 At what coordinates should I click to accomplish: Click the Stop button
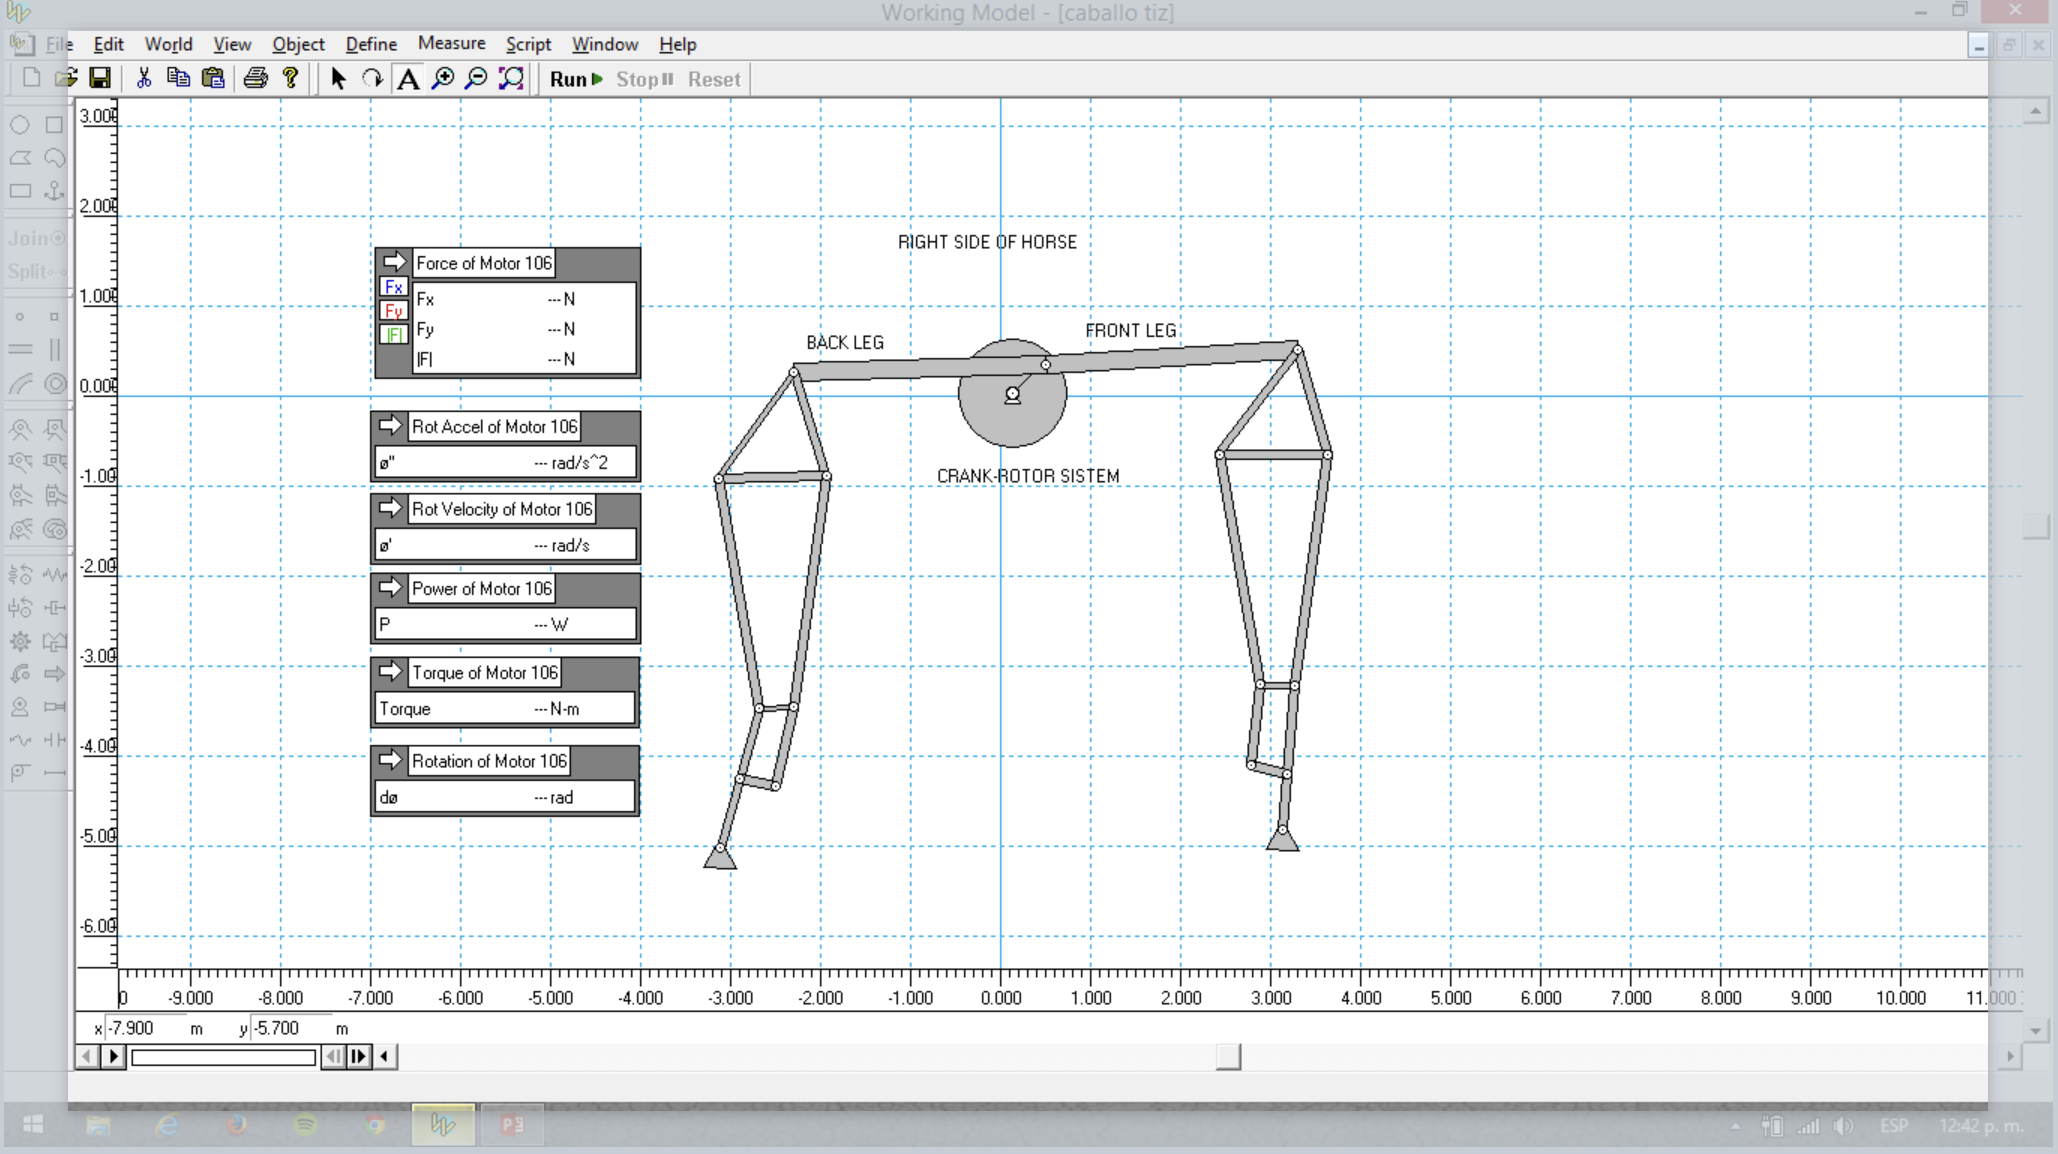pyautogui.click(x=644, y=79)
